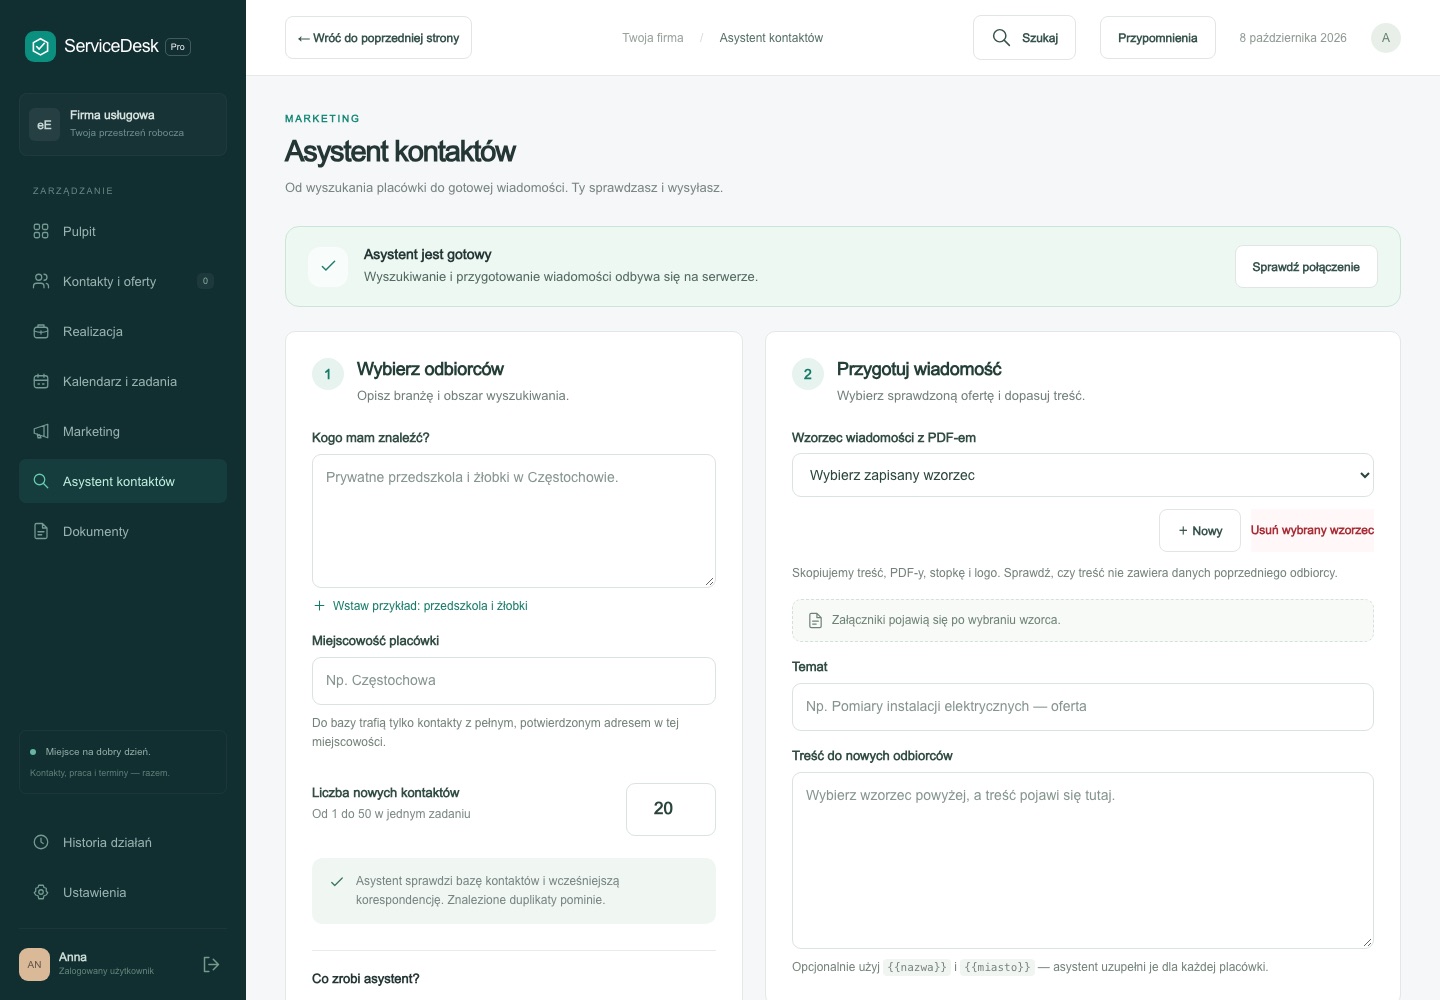Click the 'Treść do nowych odbiorców' text area
Viewport: 1440px width, 1000px height.
(x=1082, y=860)
